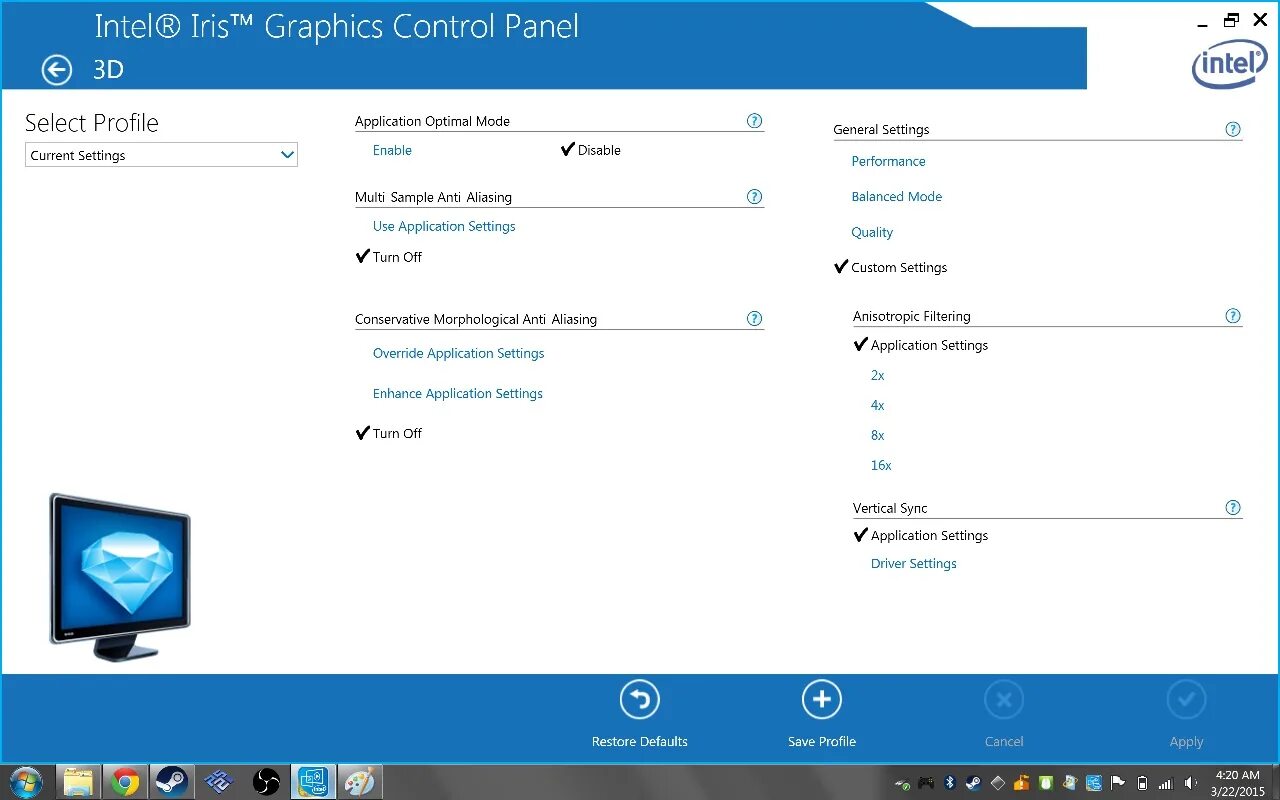Select Balanced Mode general setting
The image size is (1280, 800).
[897, 197]
